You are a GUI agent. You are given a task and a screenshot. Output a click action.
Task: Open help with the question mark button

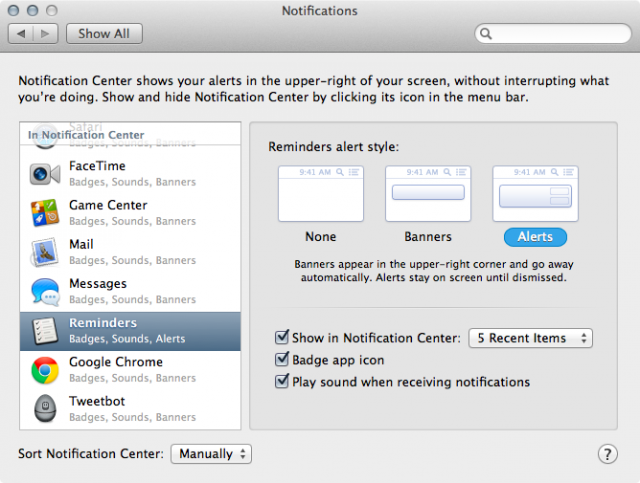[607, 454]
